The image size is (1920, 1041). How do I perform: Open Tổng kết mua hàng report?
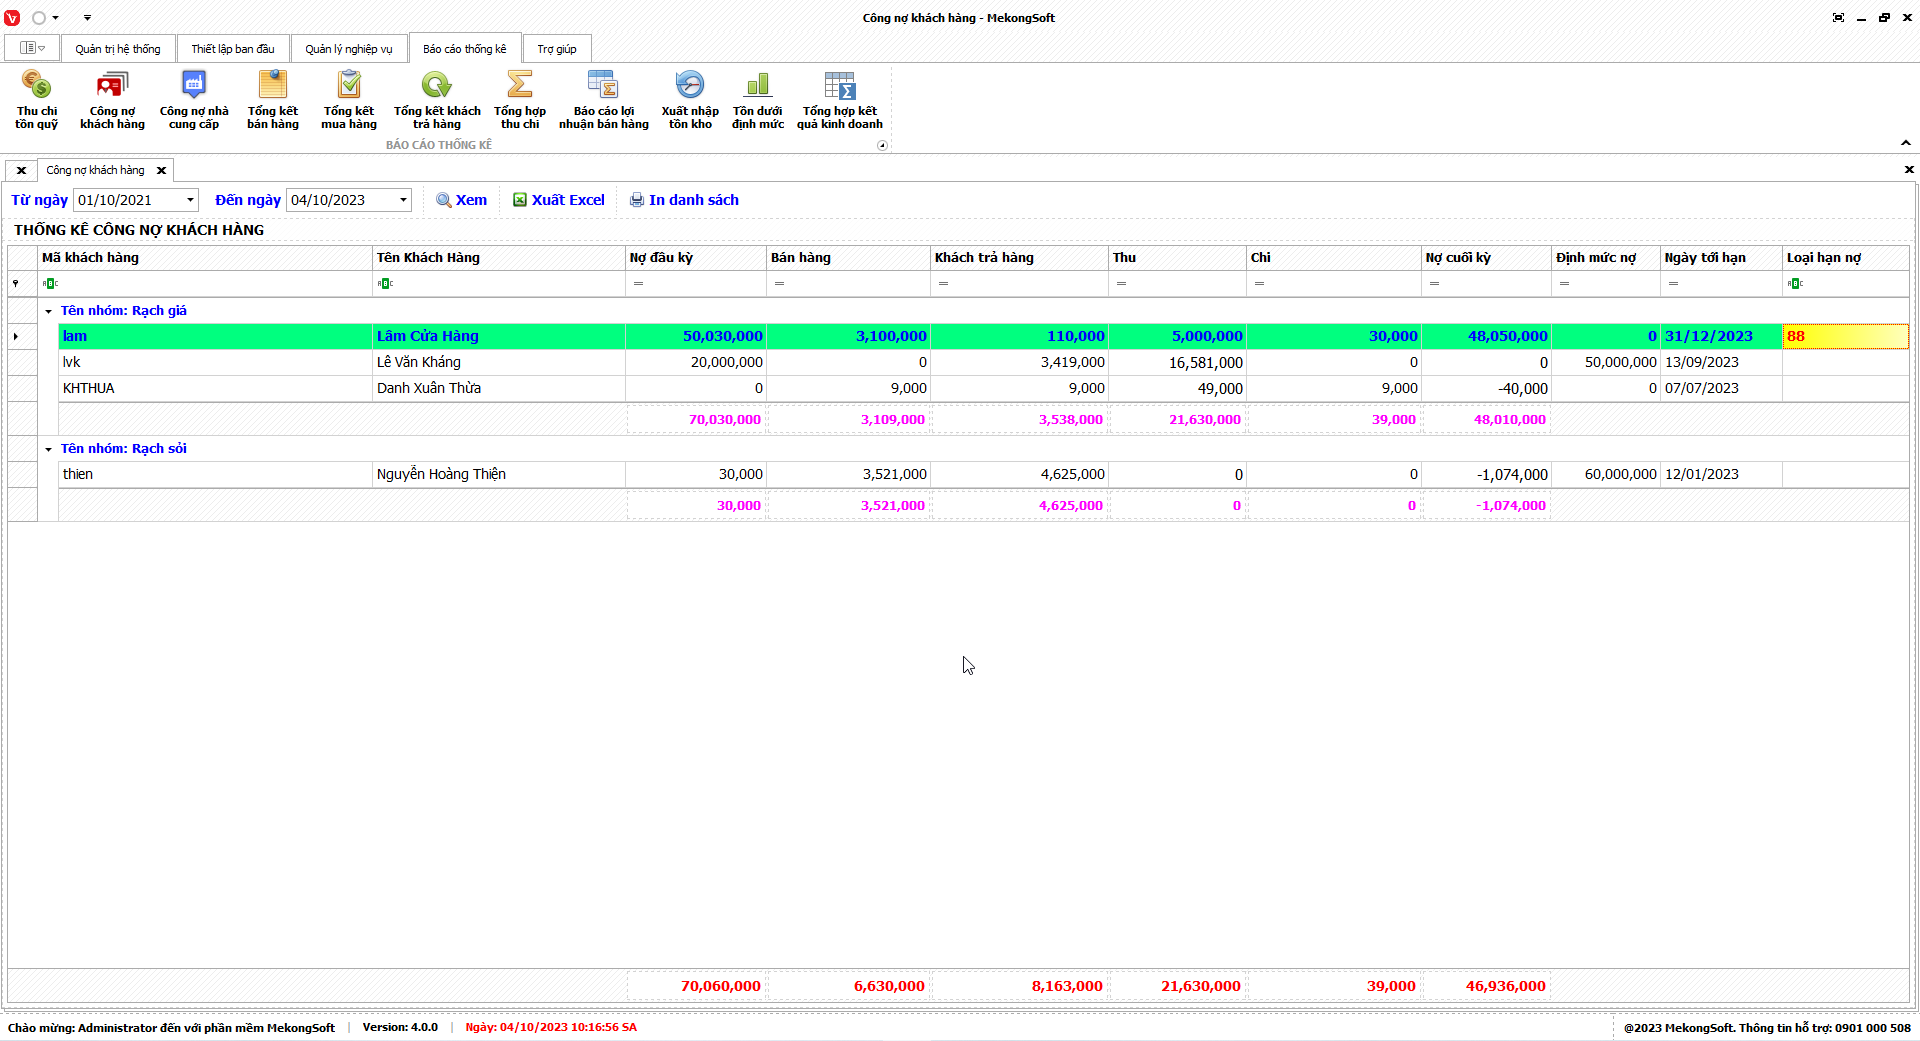pyautogui.click(x=349, y=100)
